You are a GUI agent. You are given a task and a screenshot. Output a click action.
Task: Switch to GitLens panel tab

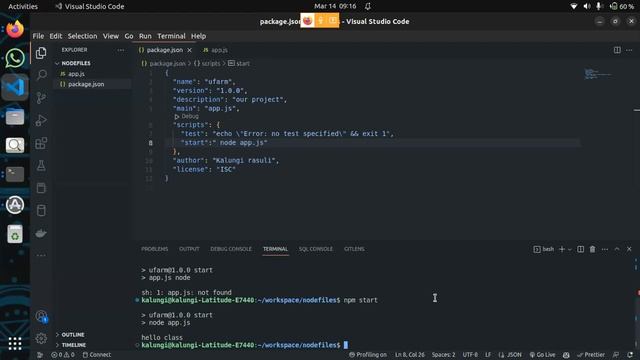pyautogui.click(x=354, y=249)
